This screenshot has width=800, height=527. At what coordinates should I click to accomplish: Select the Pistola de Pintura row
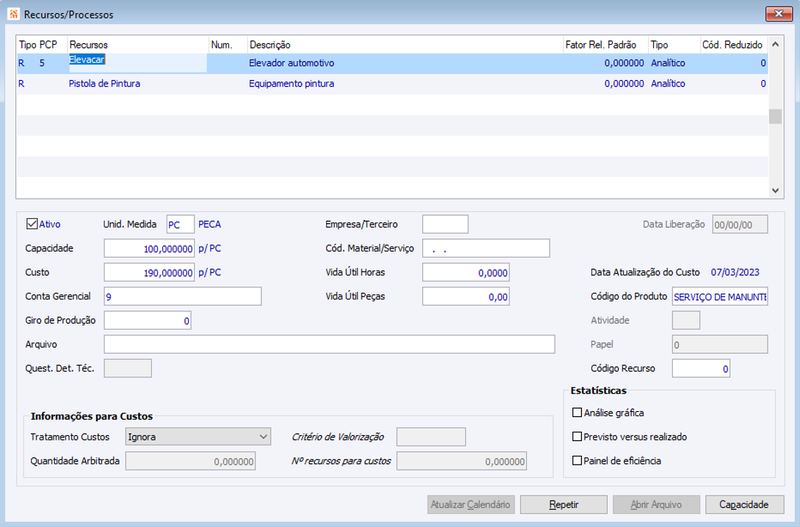point(392,84)
